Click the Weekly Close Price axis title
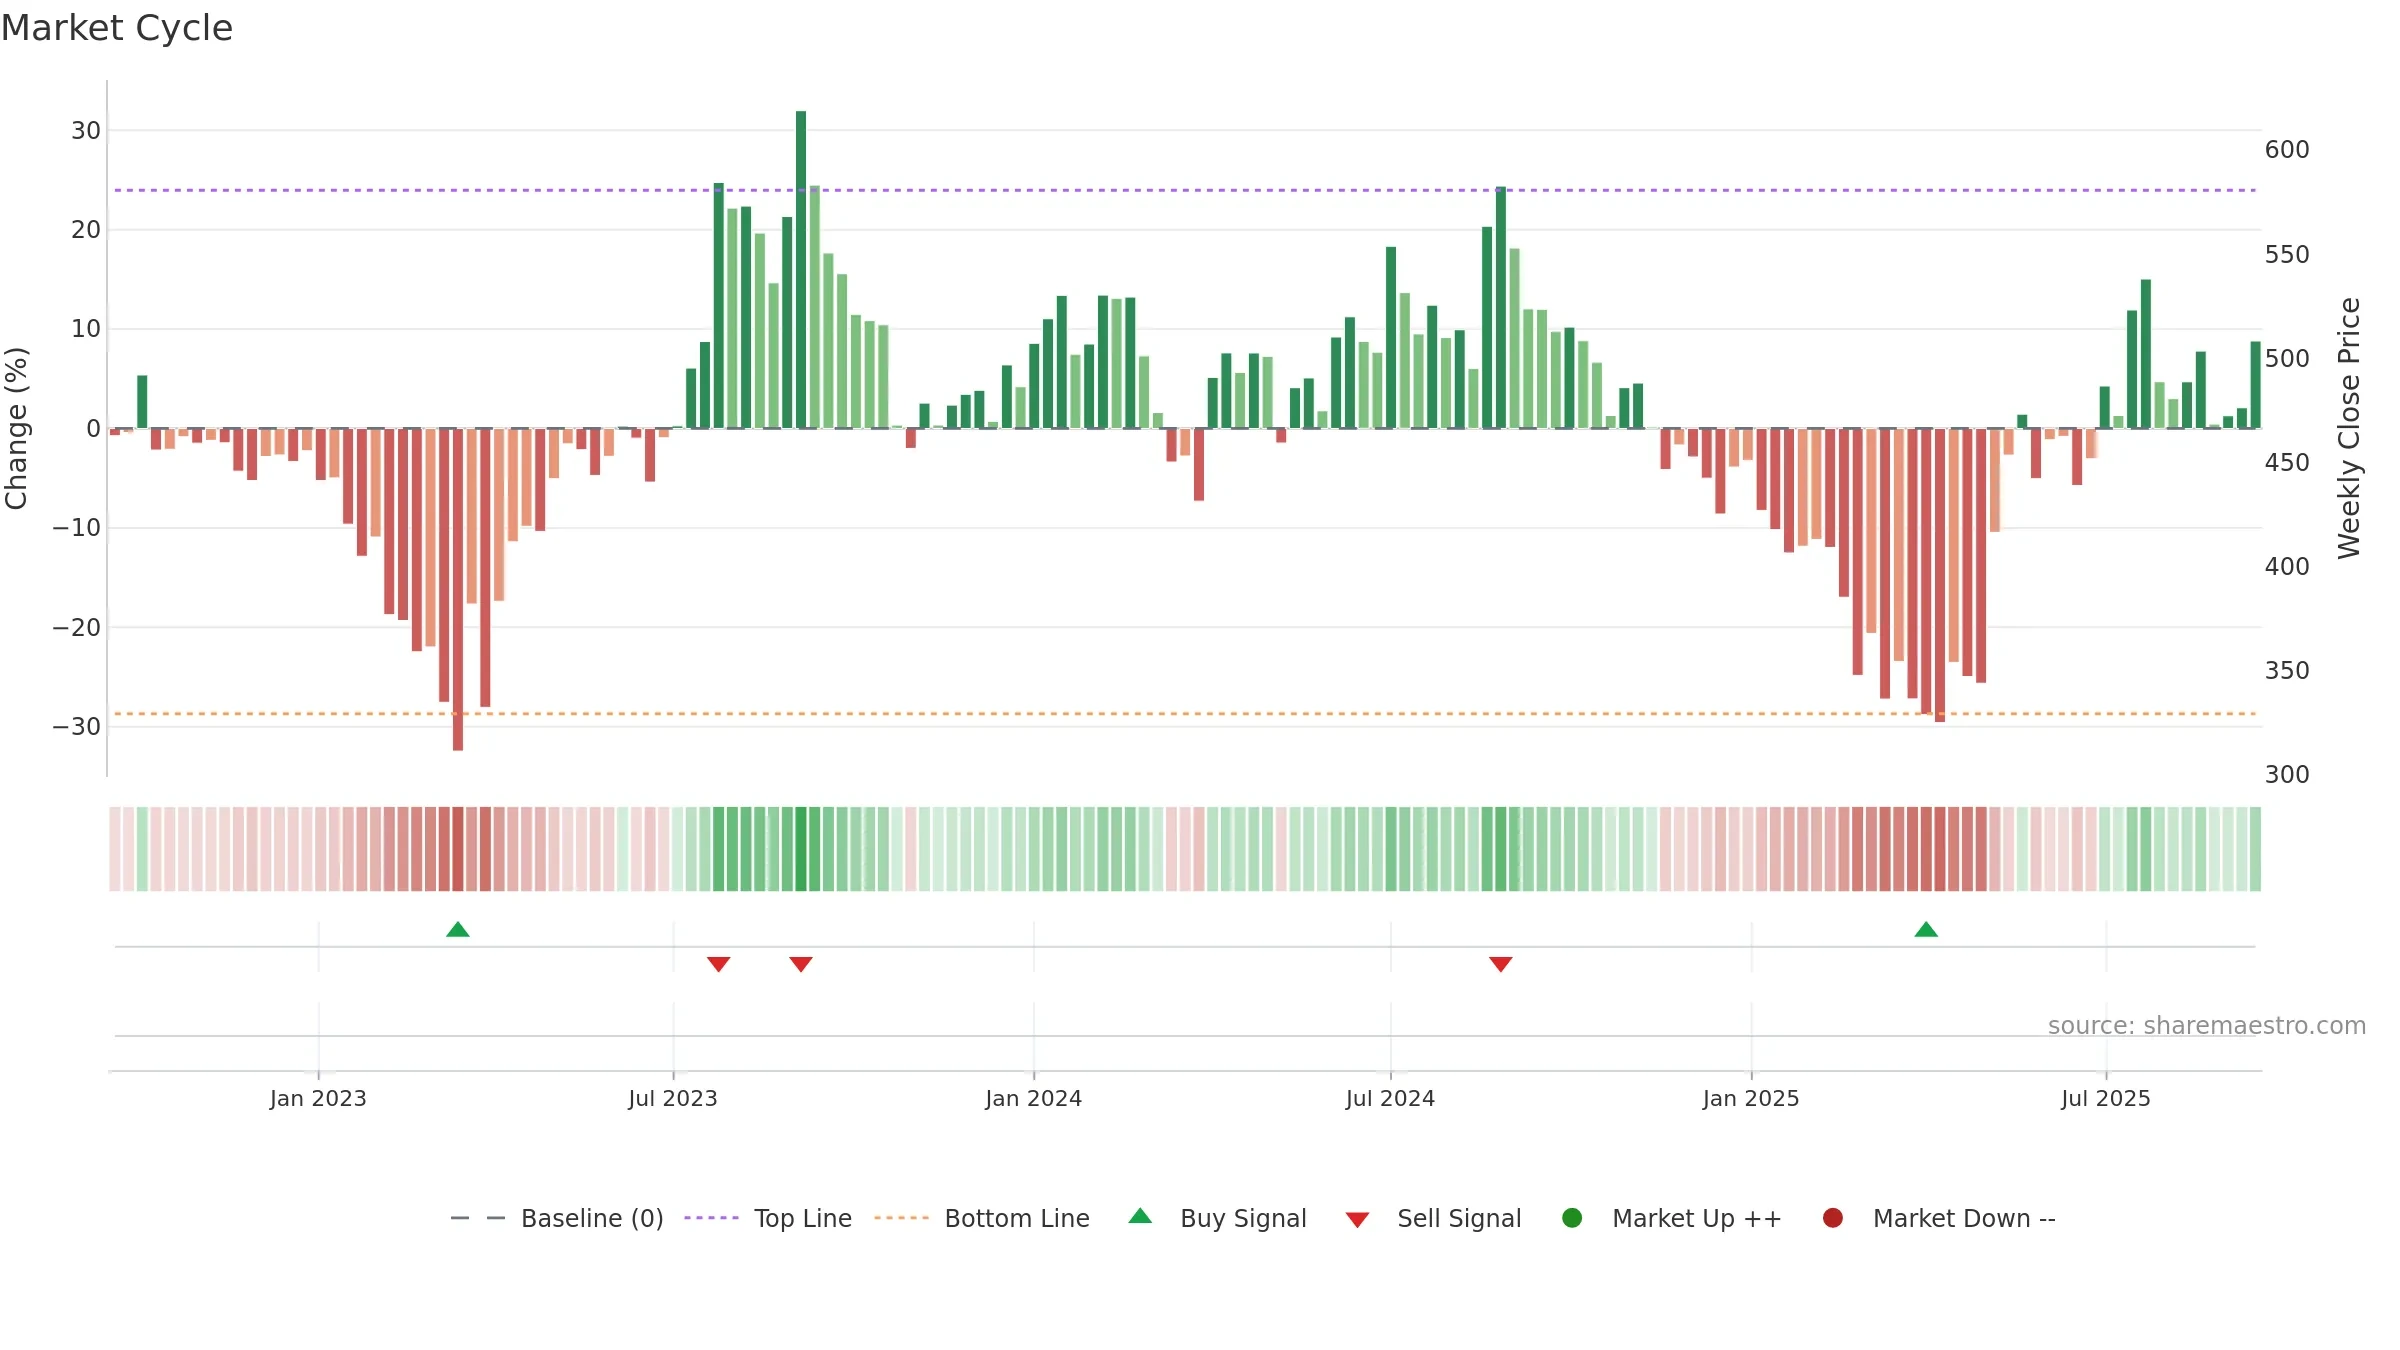Screen dimensions: 2400x1350 [x=2349, y=428]
